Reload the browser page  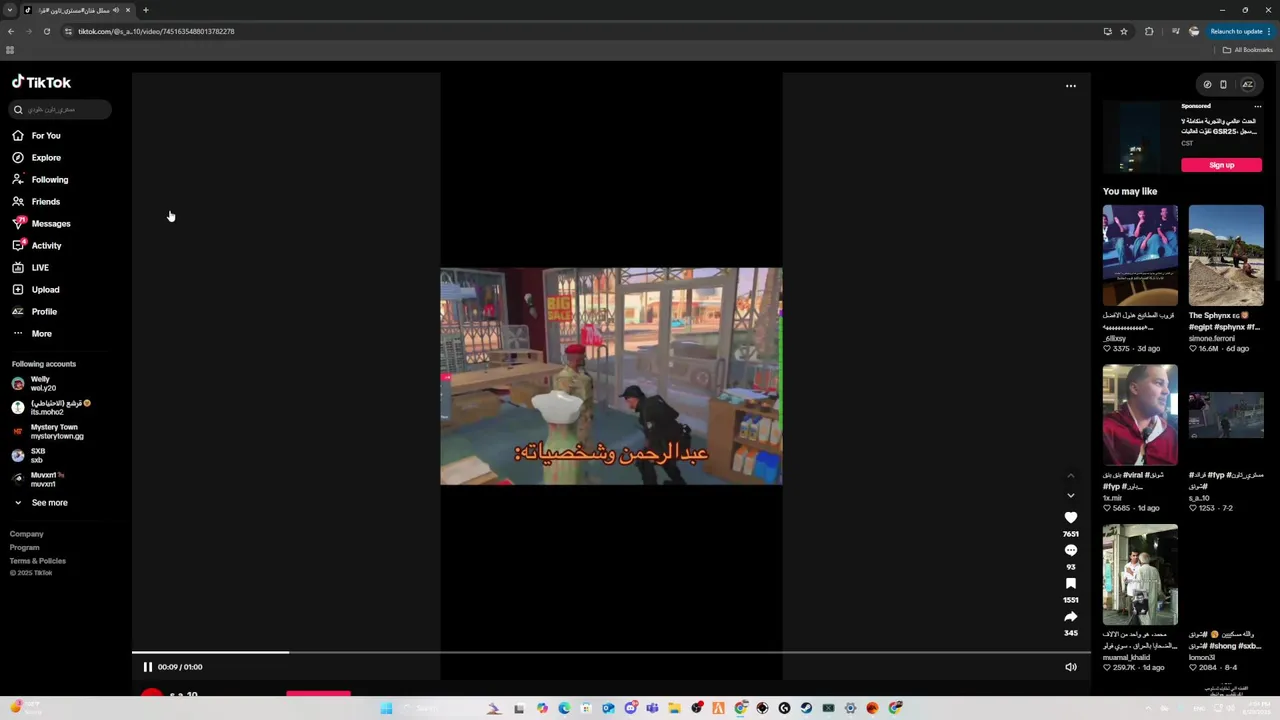46,31
